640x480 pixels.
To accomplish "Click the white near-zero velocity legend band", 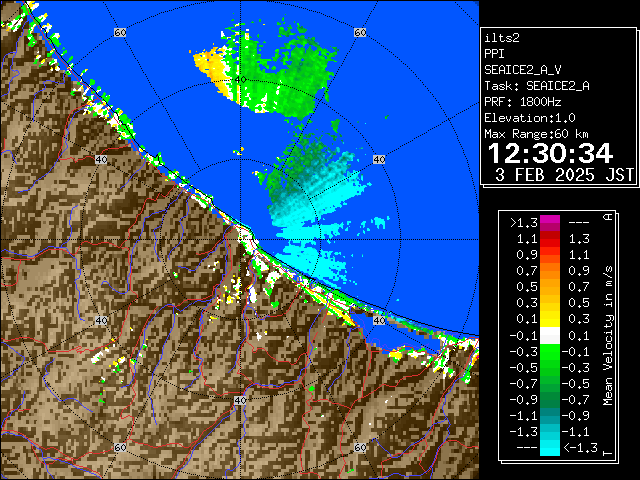I will [x=550, y=336].
